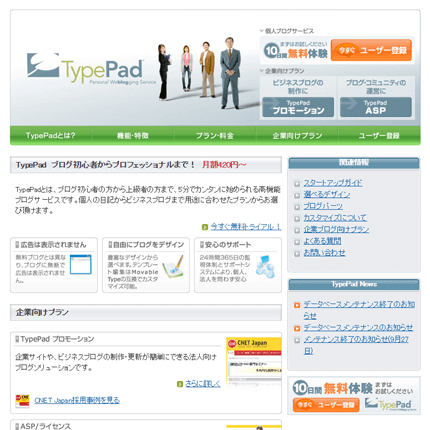Follow the 今すぐ無料トライアル link
Screen dimensions: 430x430
(x=246, y=227)
